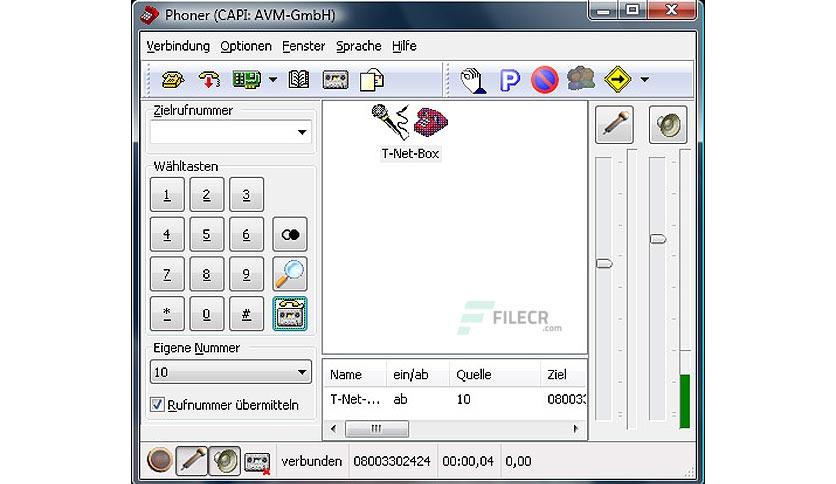Click the Name column header

click(355, 375)
